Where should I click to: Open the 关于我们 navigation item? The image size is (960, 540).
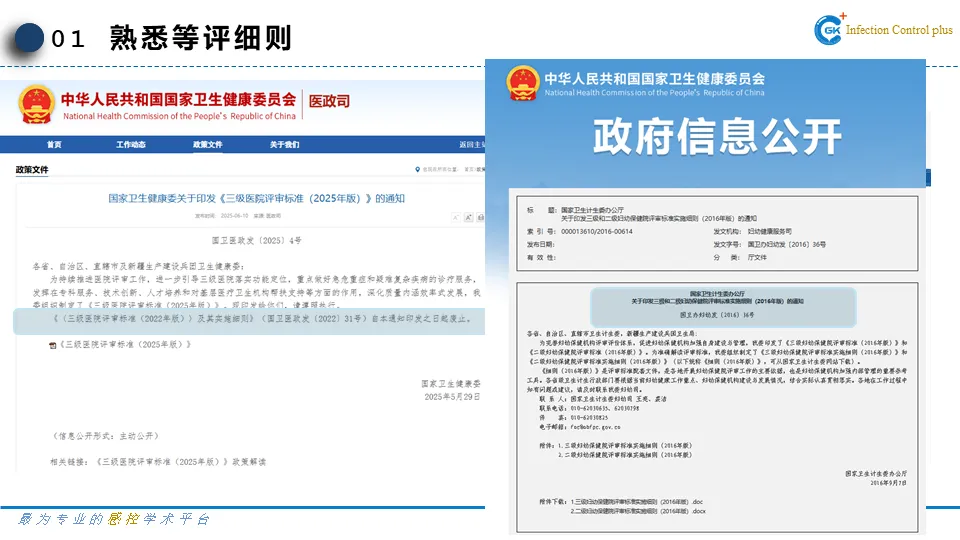pos(285,144)
